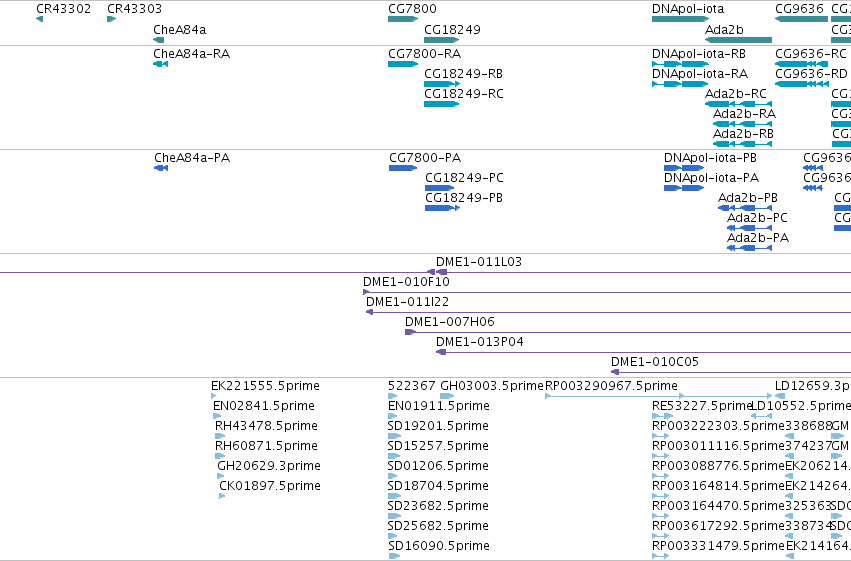Click the CG7800 gene bar
The image size is (851, 561).
pos(403,19)
